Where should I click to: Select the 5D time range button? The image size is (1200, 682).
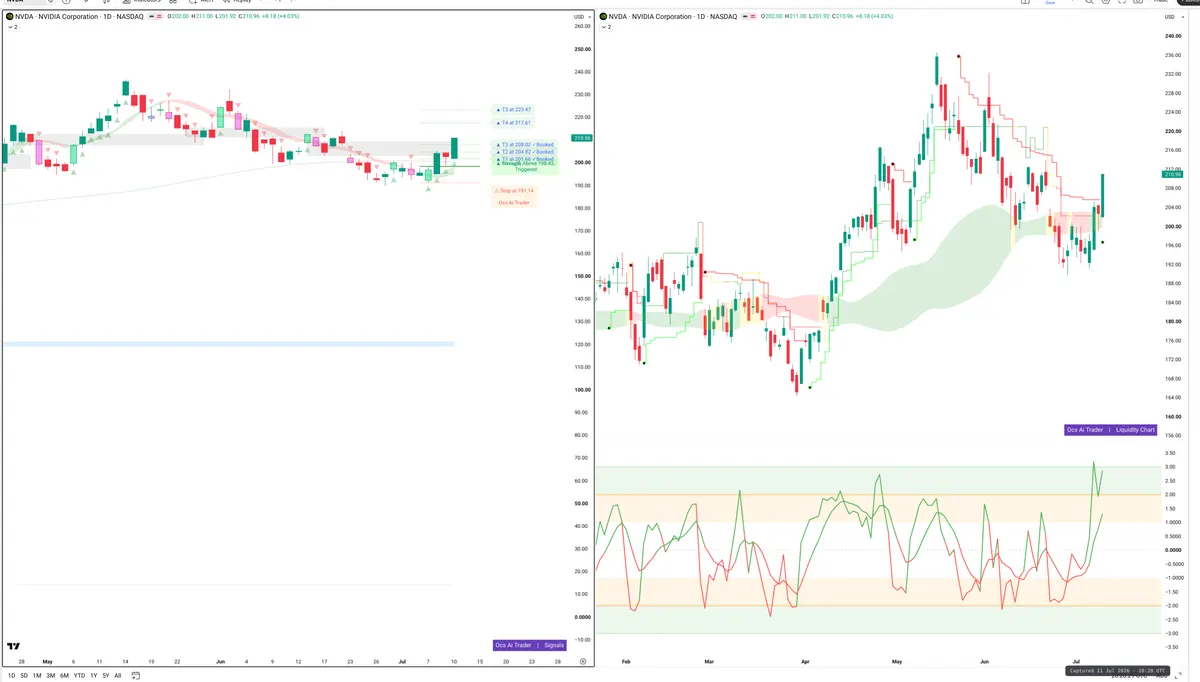25,675
